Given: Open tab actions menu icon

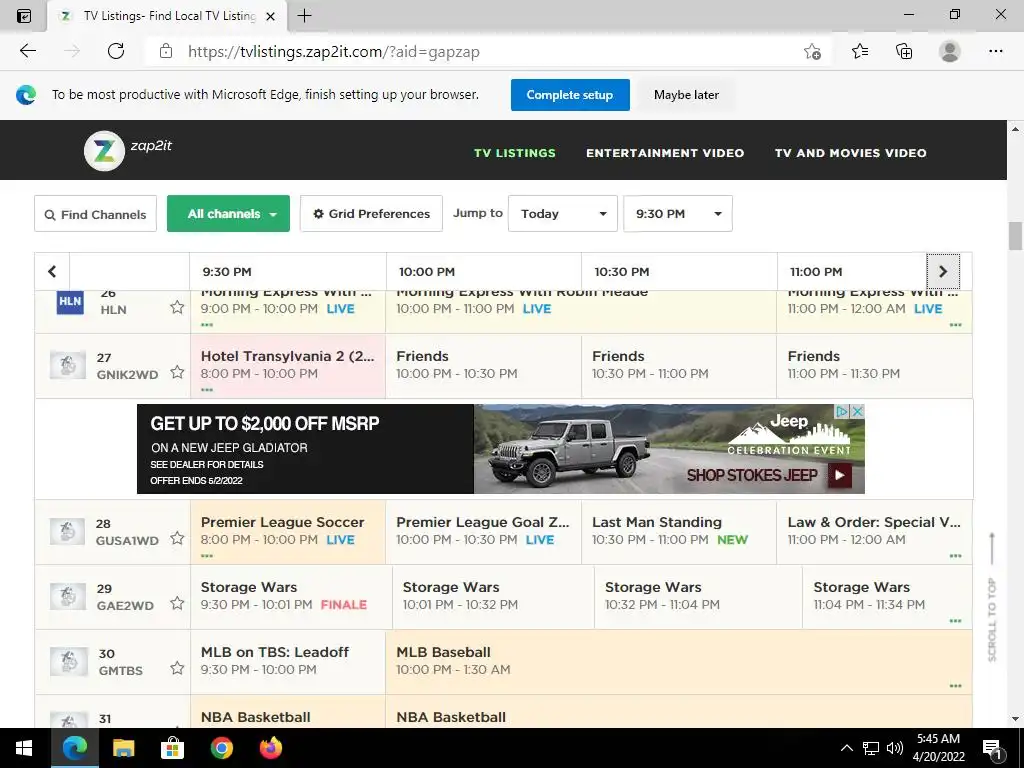Looking at the screenshot, I should tap(24, 16).
